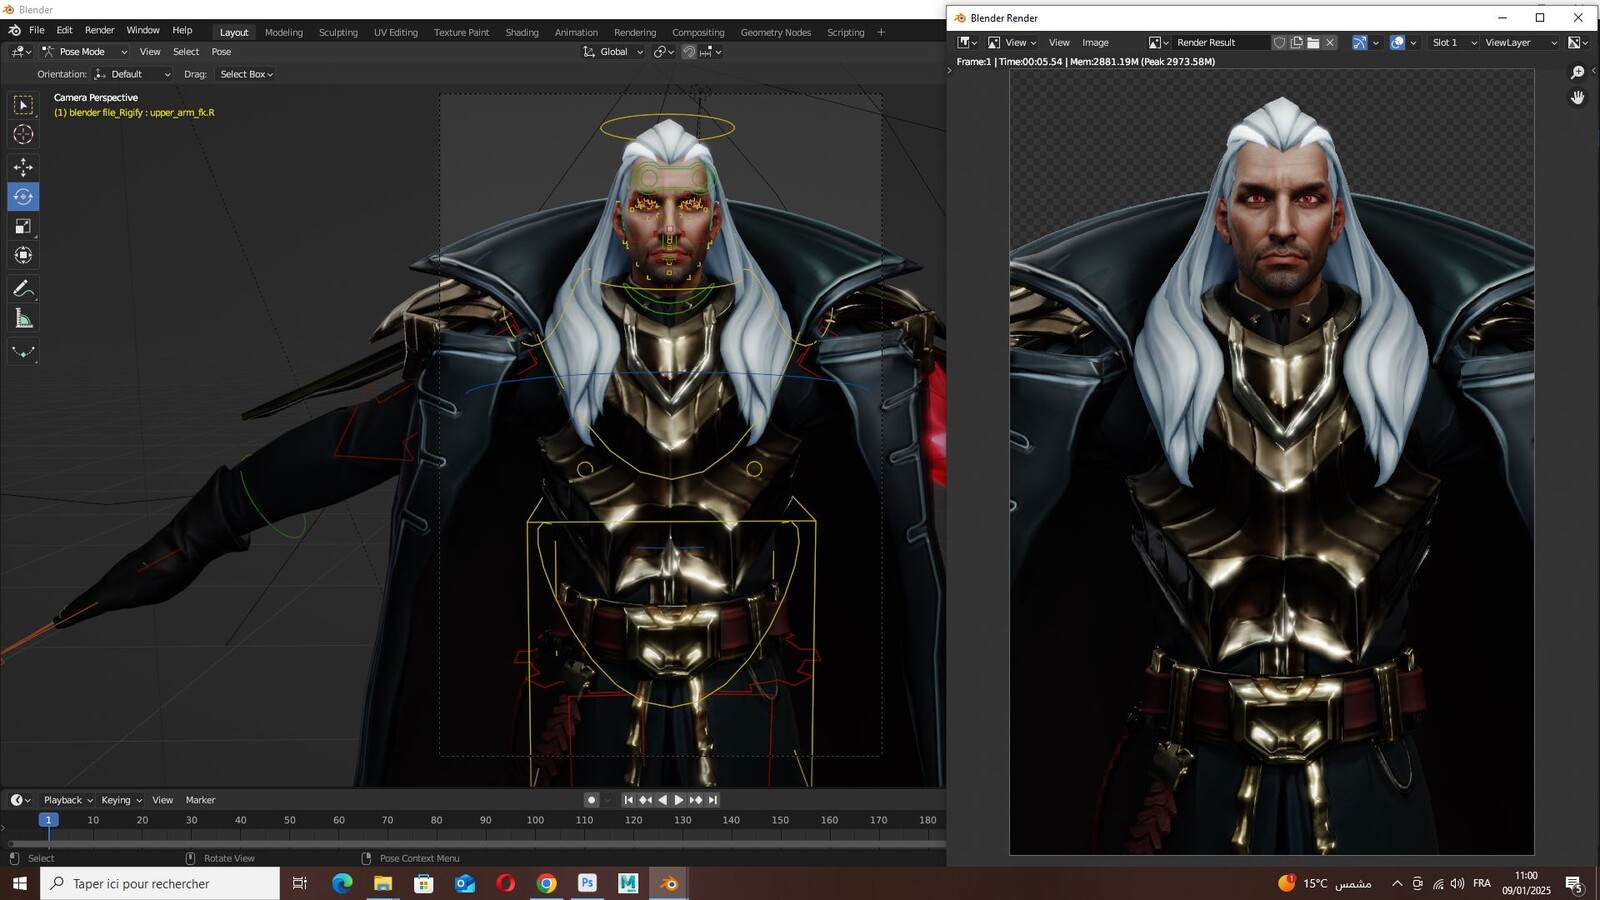The image size is (1600, 900).
Task: Select the Annotate tool
Action: tap(23, 289)
